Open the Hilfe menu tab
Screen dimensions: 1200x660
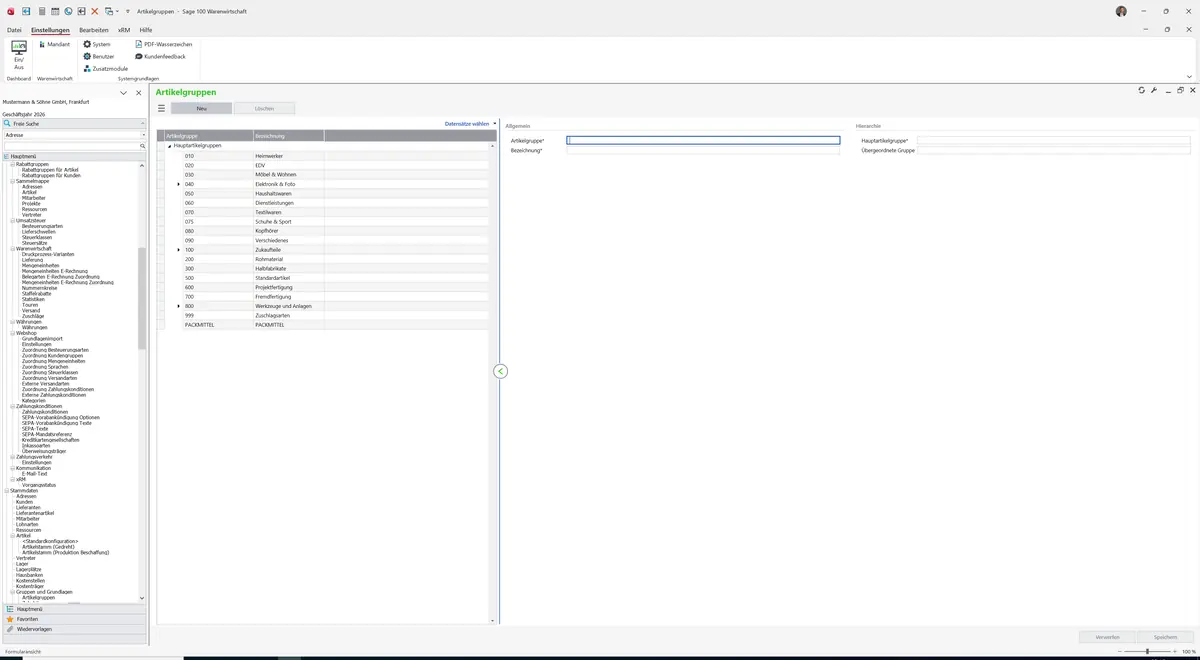click(146, 30)
